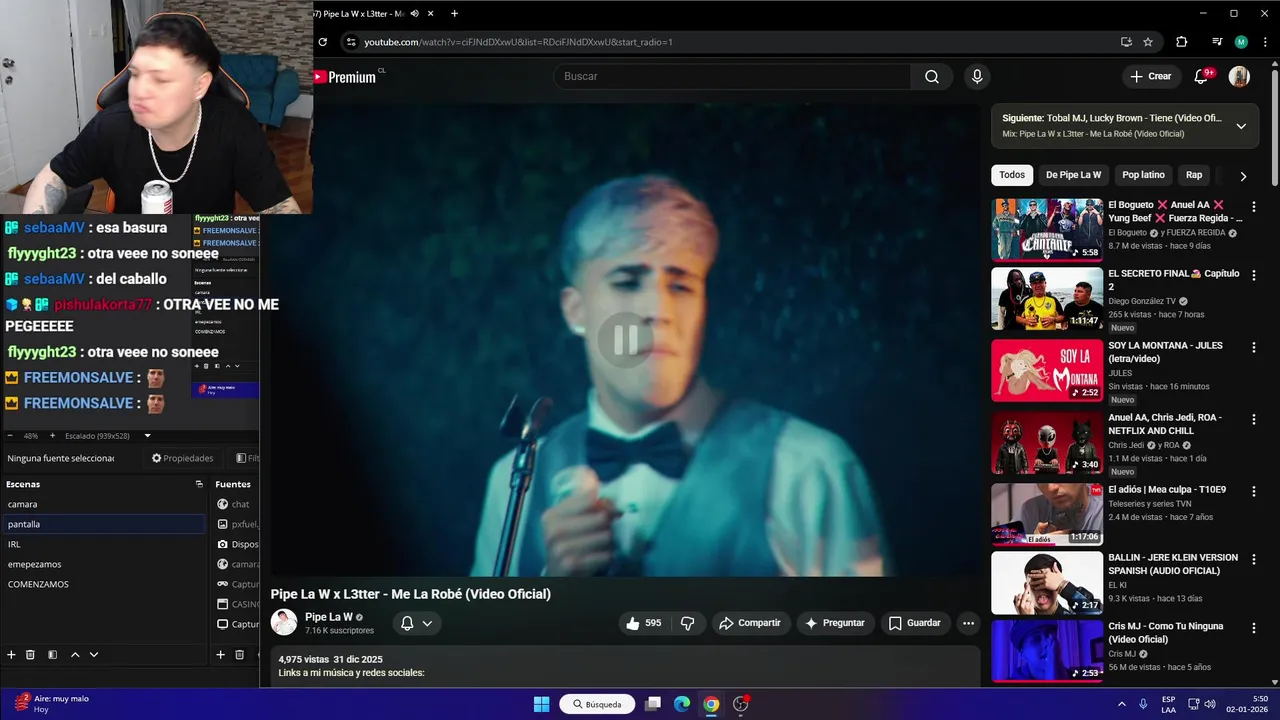
Task: Open more actions three-dot menu
Action: [x=968, y=623]
